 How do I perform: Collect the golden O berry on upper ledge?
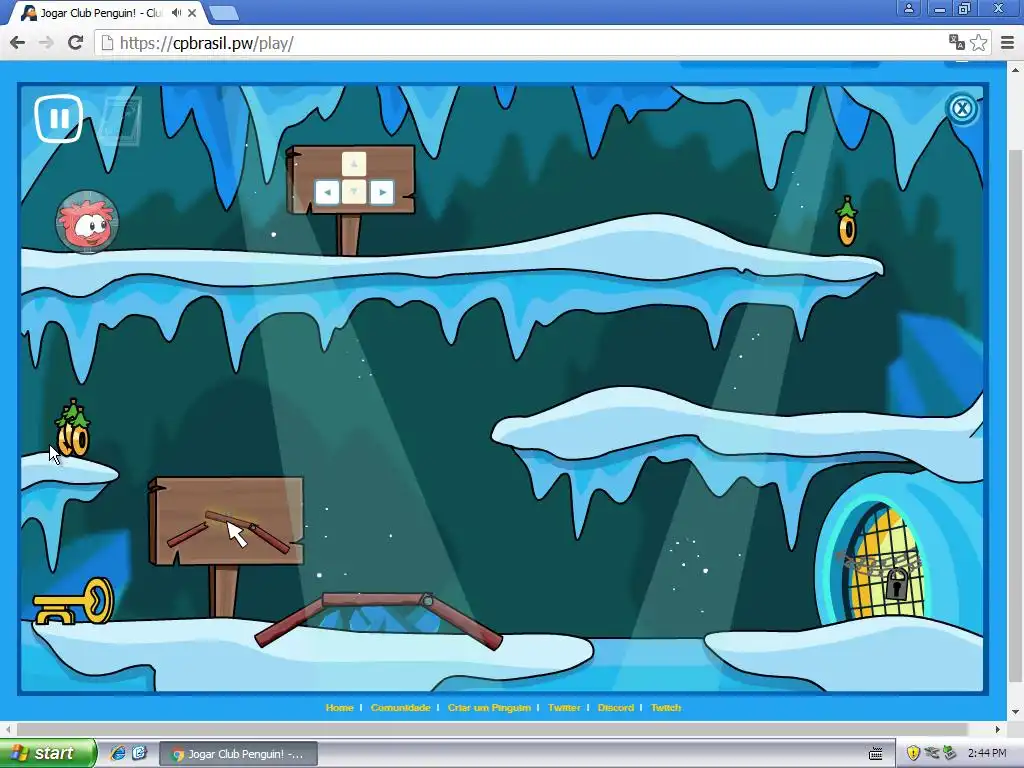point(847,222)
